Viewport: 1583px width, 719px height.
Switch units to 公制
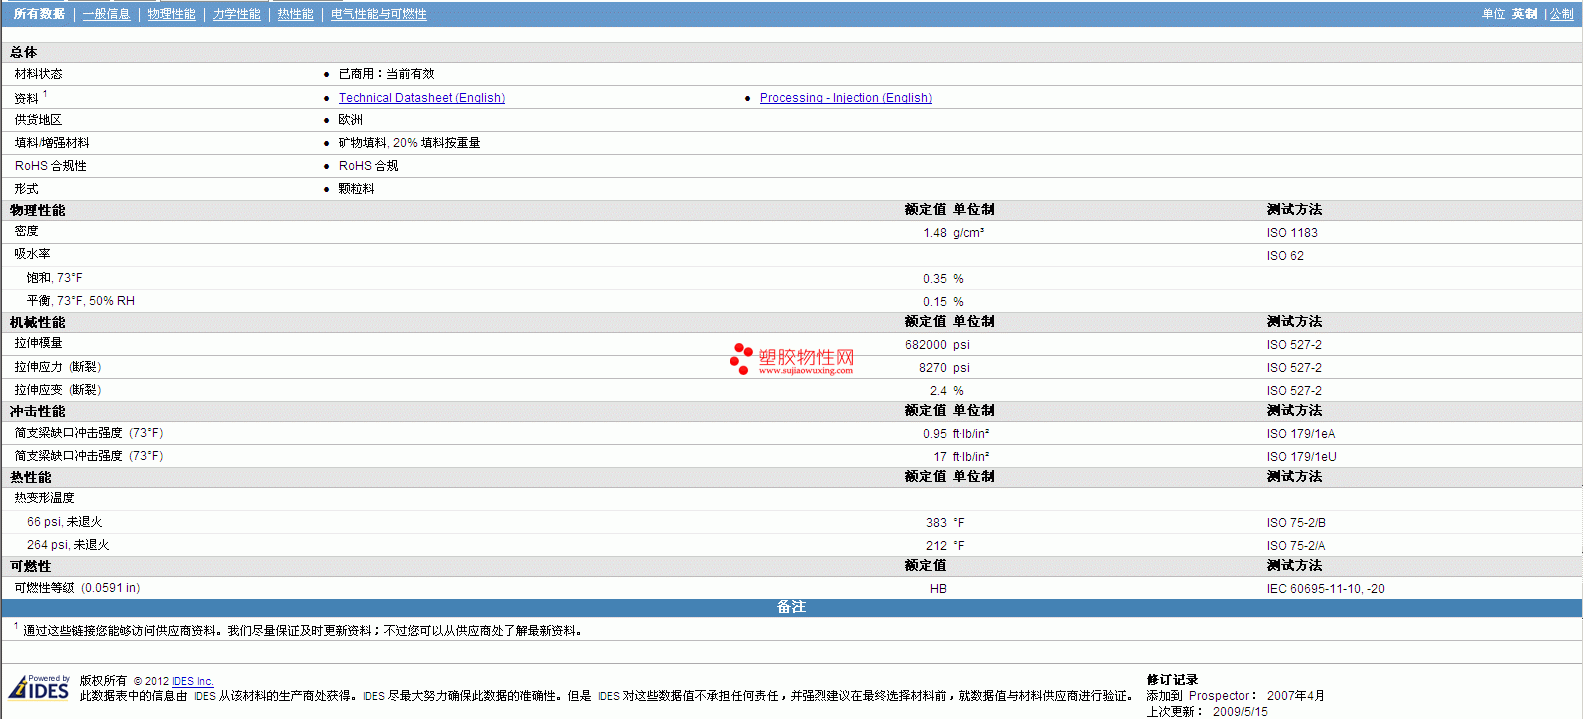[x=1561, y=14]
